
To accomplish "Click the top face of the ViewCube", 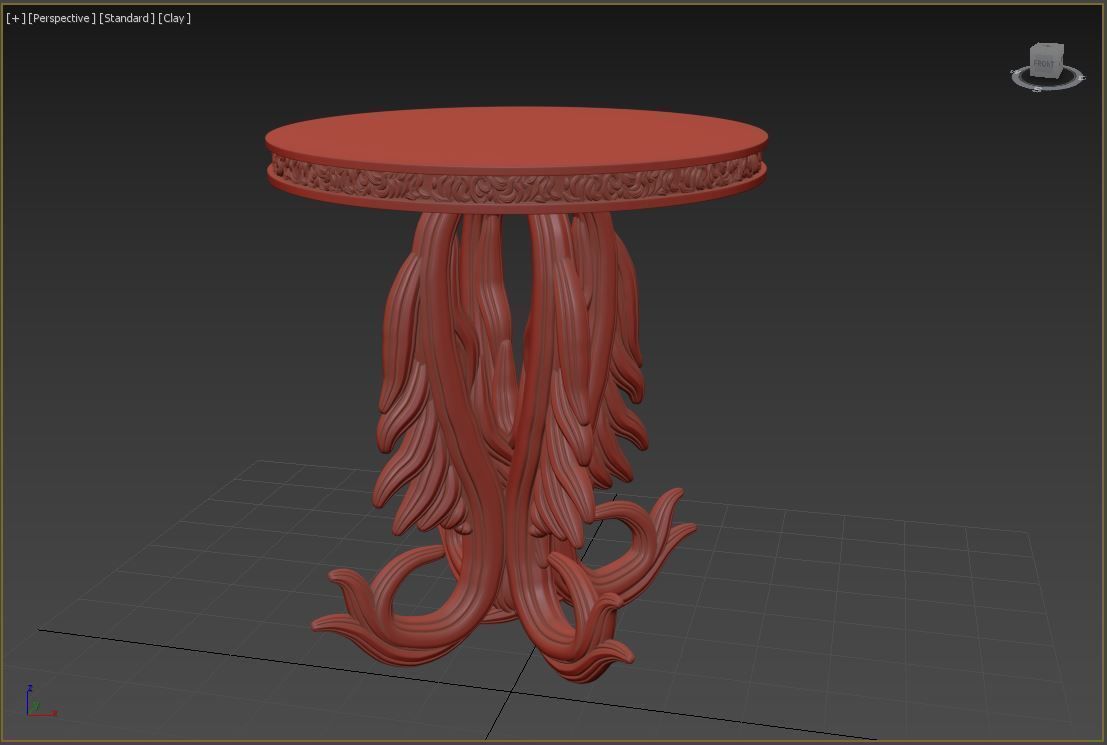I will [x=1048, y=47].
